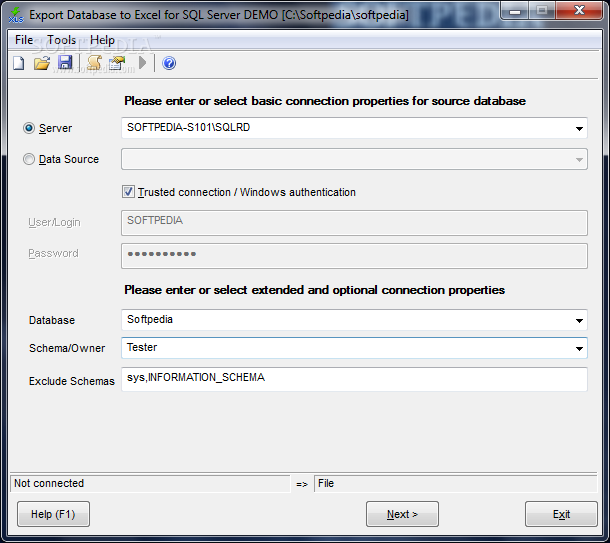The width and height of the screenshot is (610, 543).
Task: Minimize the application window
Action: [515, 11]
